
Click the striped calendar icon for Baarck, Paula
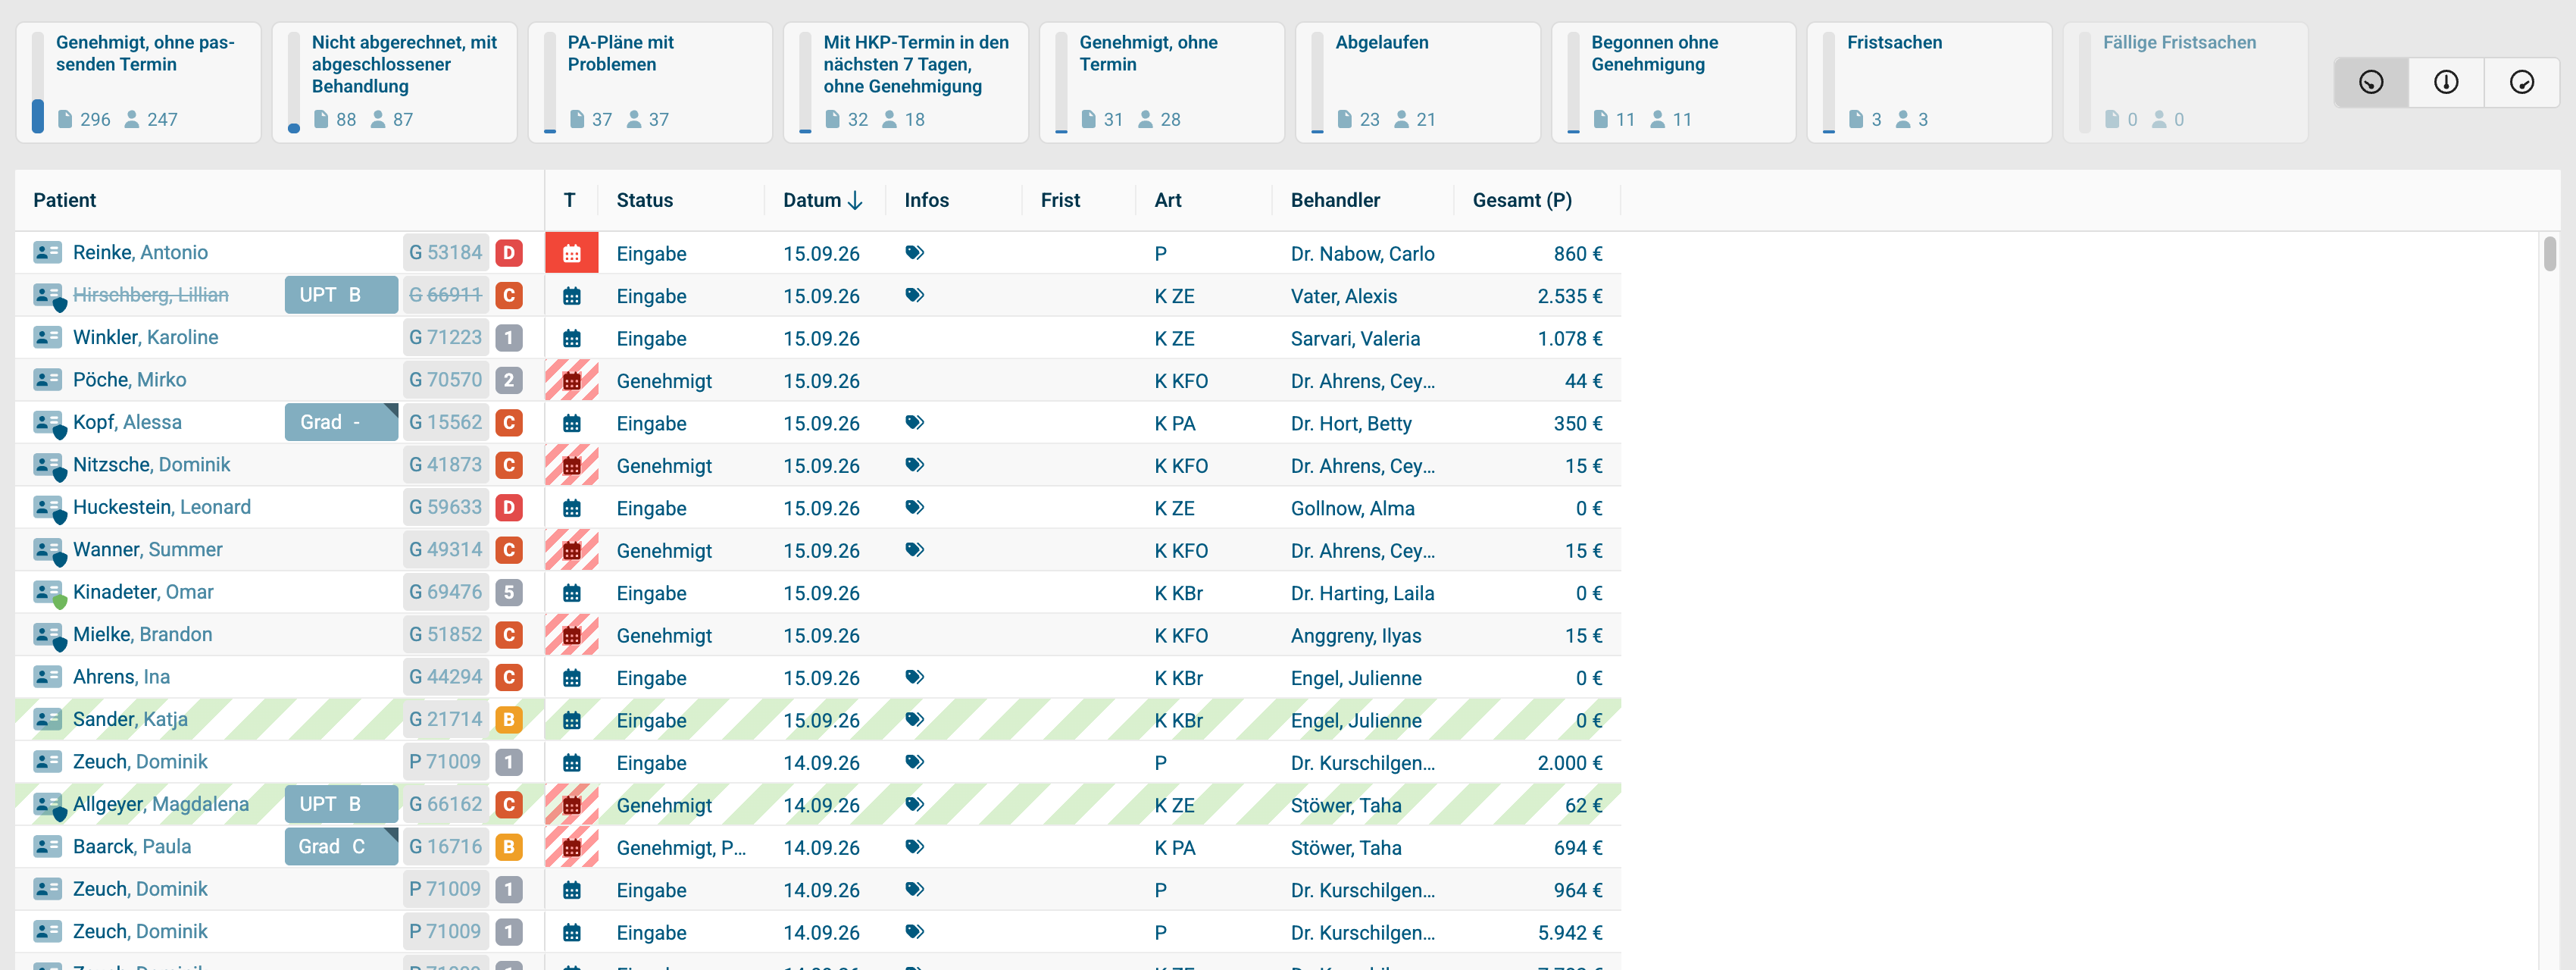point(571,847)
